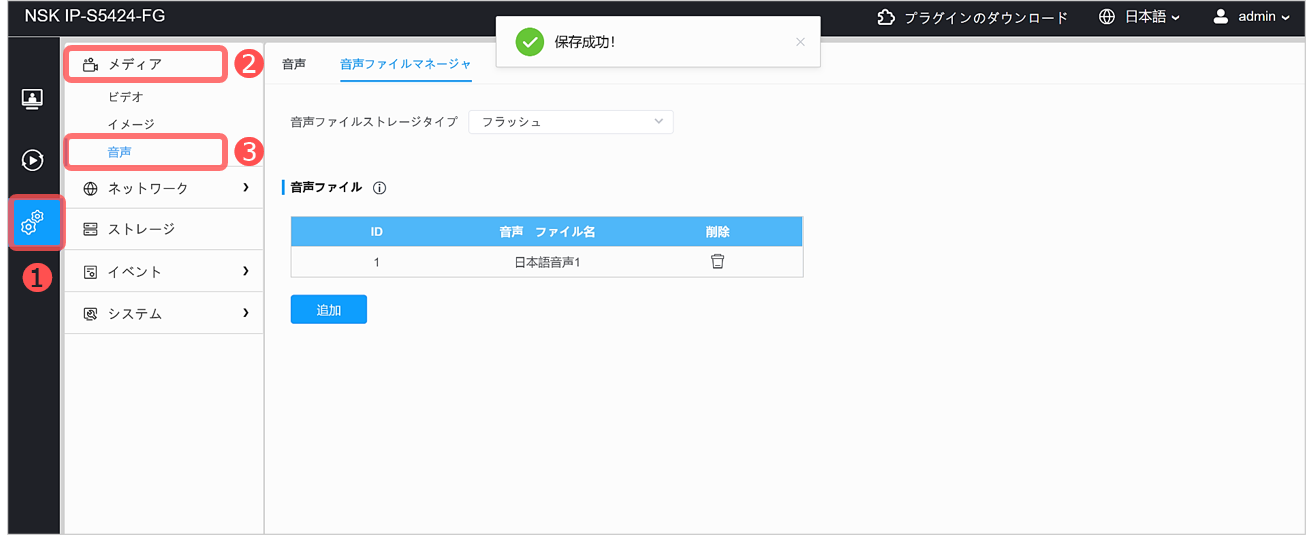Viewport: 1306px width, 535px height.
Task: Click the admin user avatar icon
Action: pos(1220,17)
